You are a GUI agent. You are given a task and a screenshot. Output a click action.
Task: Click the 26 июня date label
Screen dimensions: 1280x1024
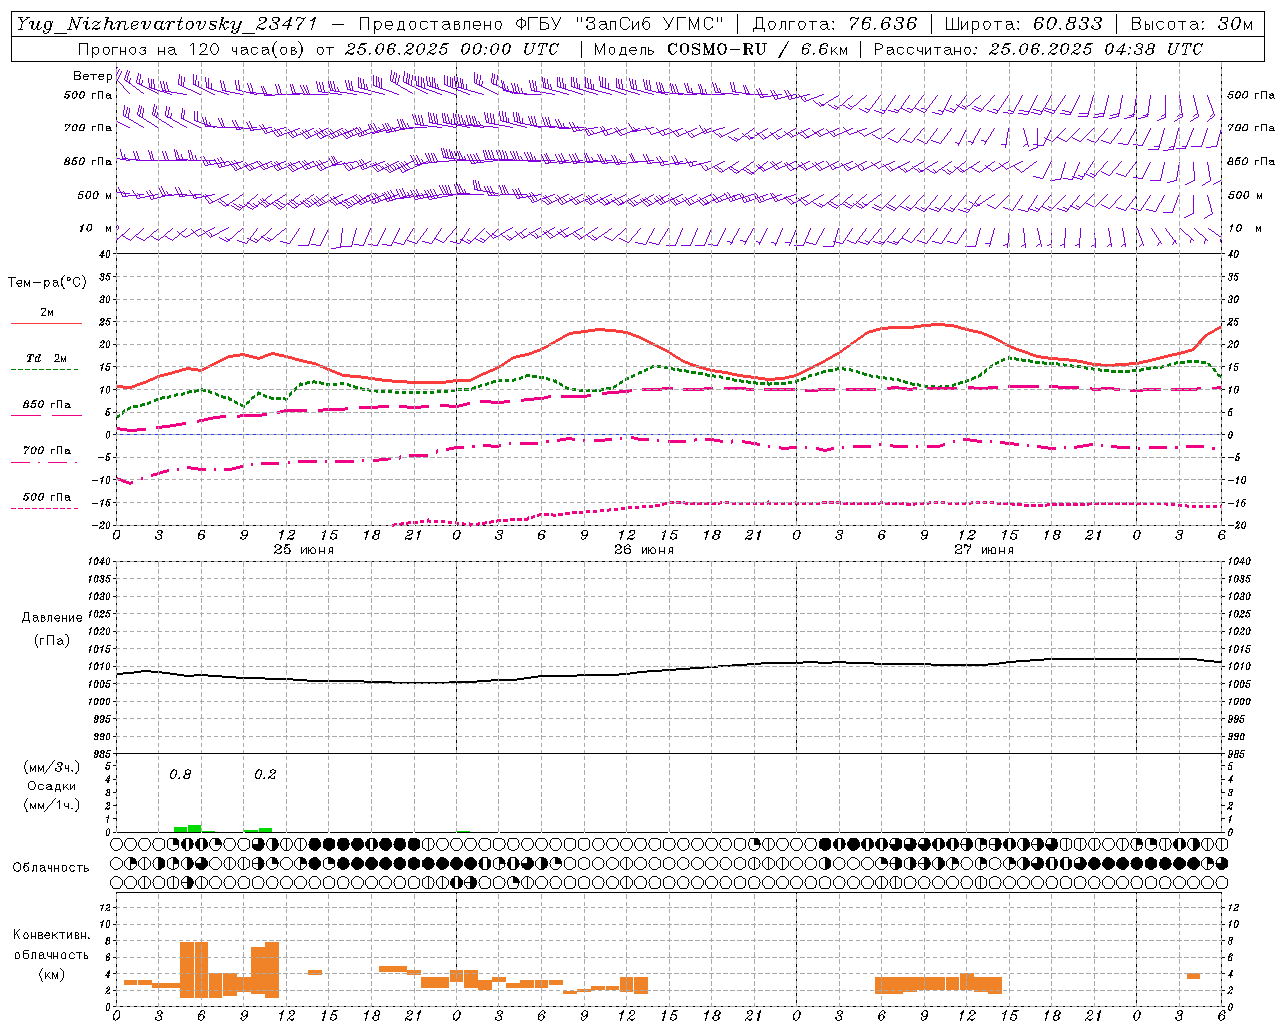[644, 550]
